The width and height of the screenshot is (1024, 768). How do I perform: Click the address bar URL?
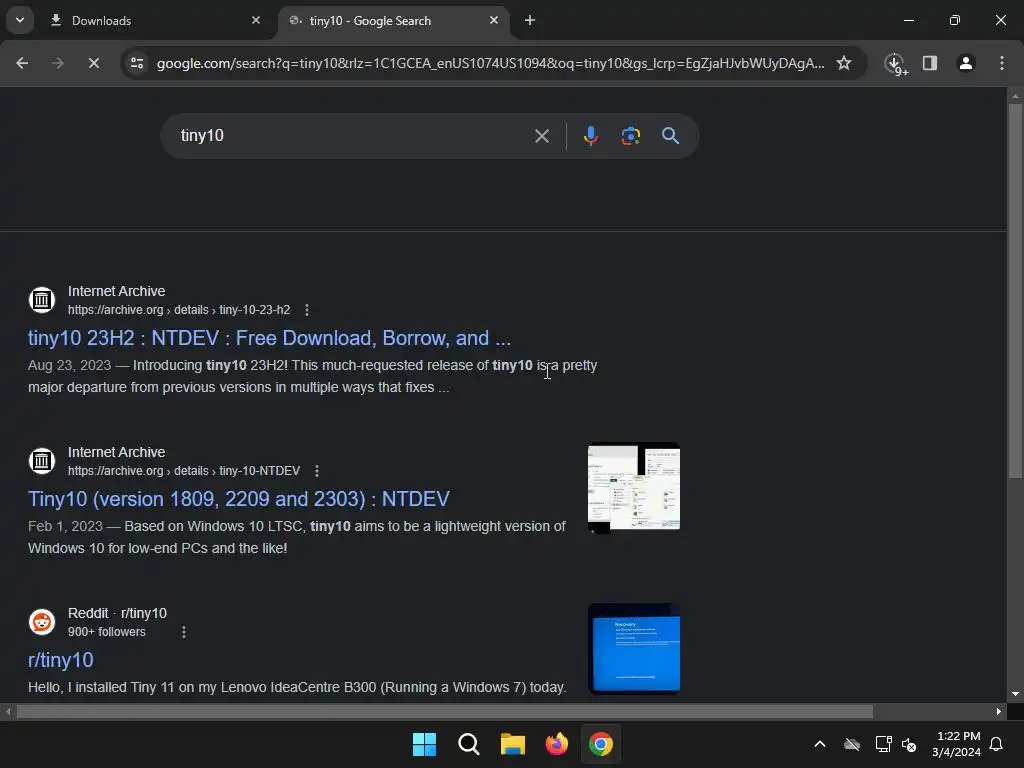point(490,63)
